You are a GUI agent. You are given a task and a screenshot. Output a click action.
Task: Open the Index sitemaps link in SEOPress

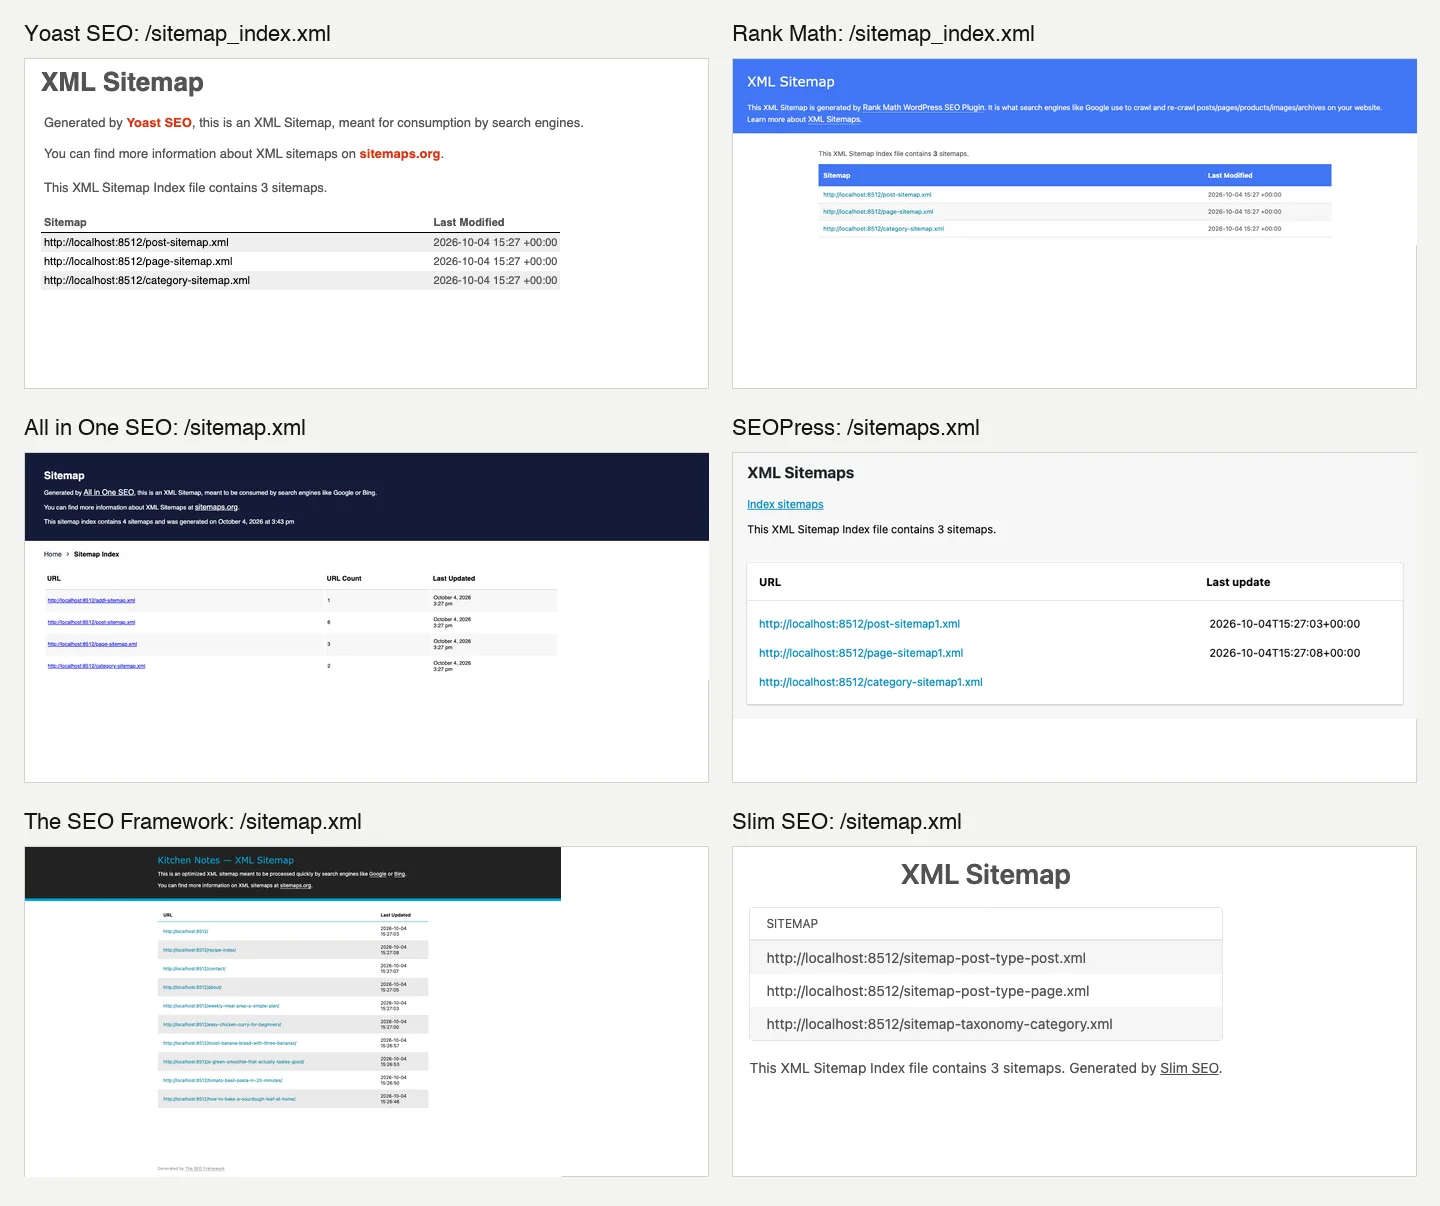click(x=785, y=504)
